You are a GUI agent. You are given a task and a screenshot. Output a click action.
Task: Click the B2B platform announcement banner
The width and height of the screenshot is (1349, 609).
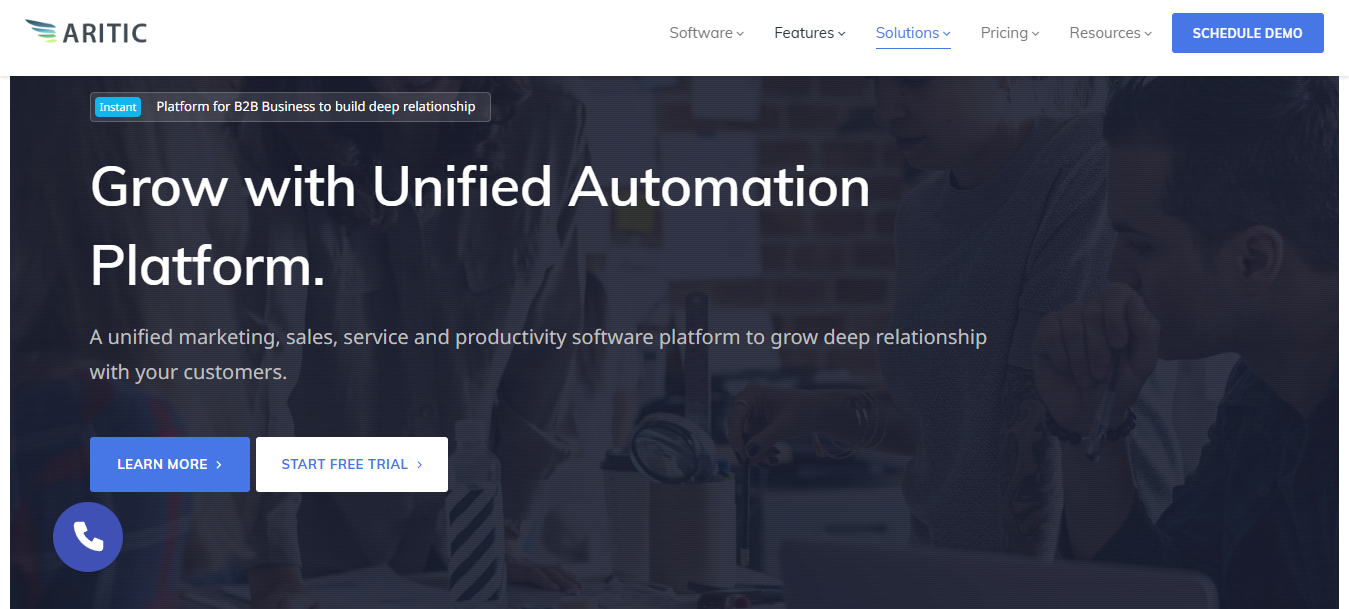[x=290, y=107]
